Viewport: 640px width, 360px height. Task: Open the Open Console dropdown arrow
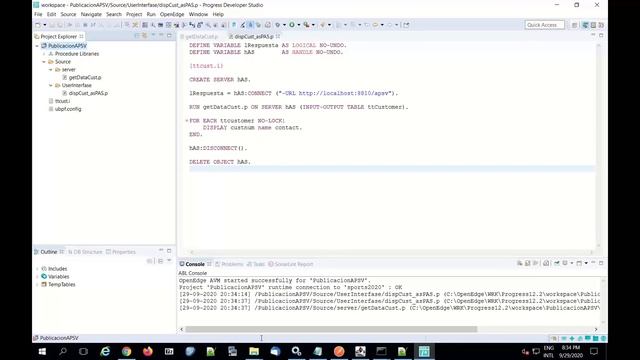tap(586, 263)
